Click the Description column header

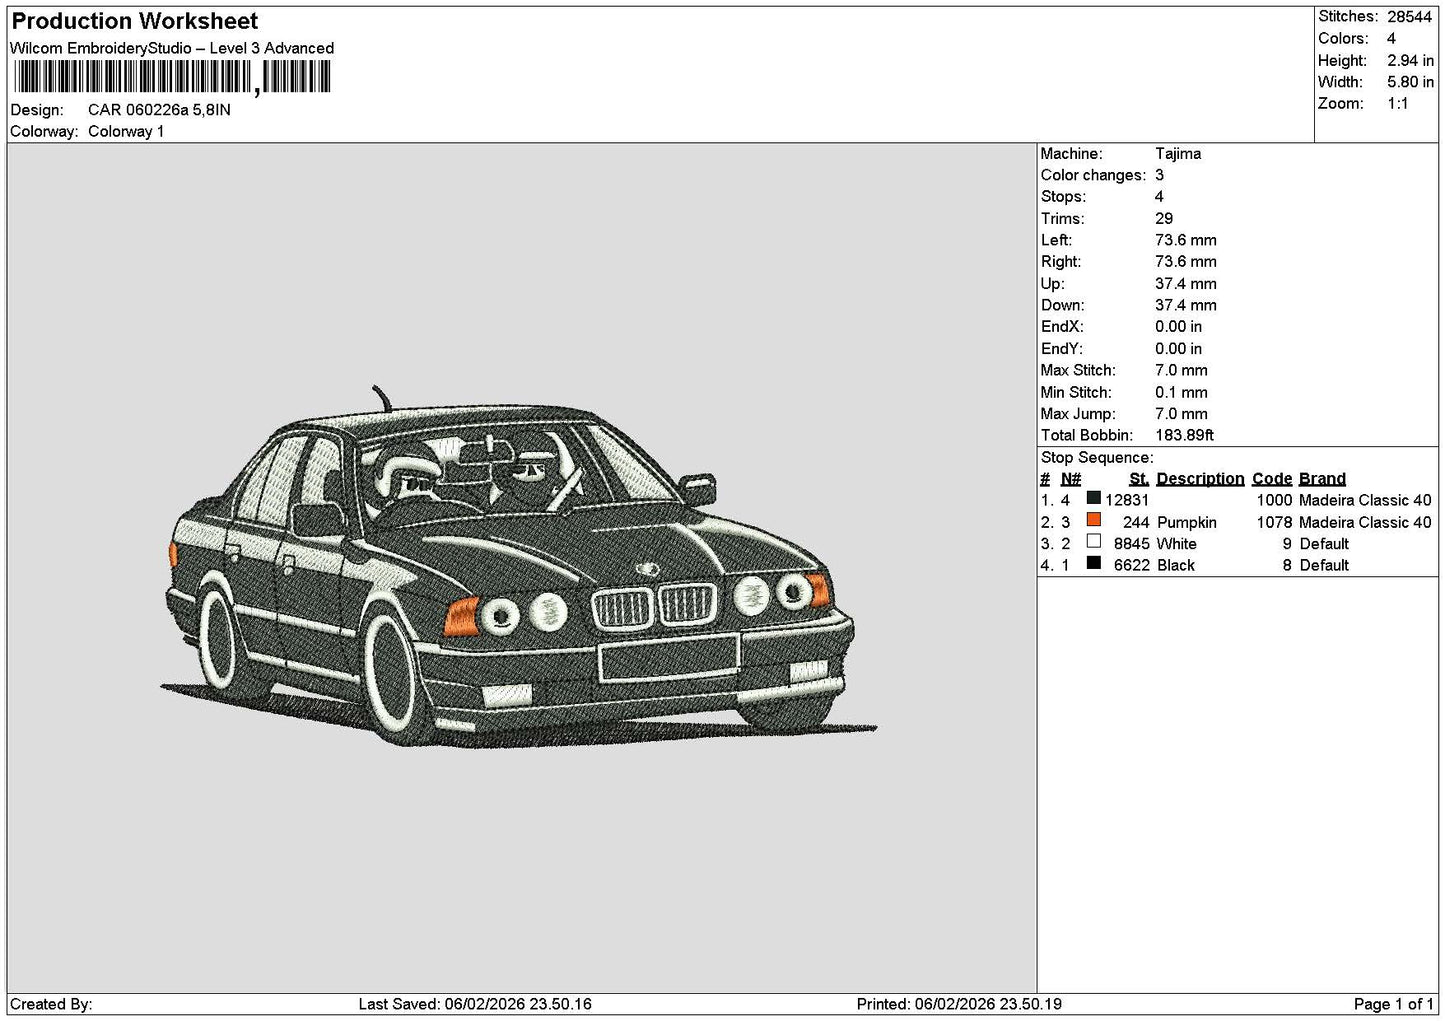click(x=1200, y=479)
